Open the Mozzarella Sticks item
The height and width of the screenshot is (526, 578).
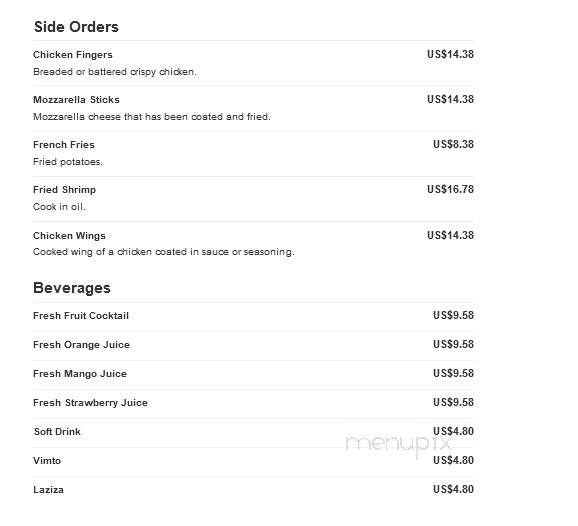tap(253, 108)
